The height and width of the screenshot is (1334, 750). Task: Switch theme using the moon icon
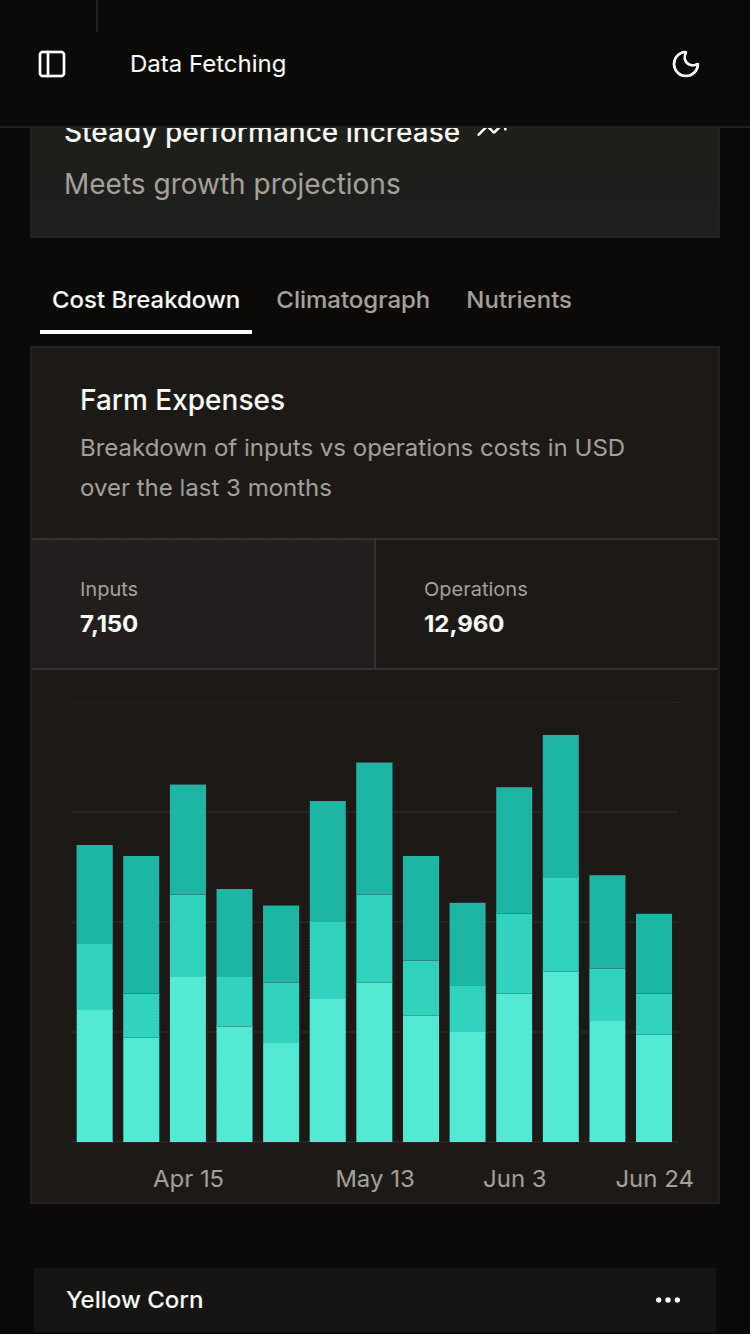point(686,64)
